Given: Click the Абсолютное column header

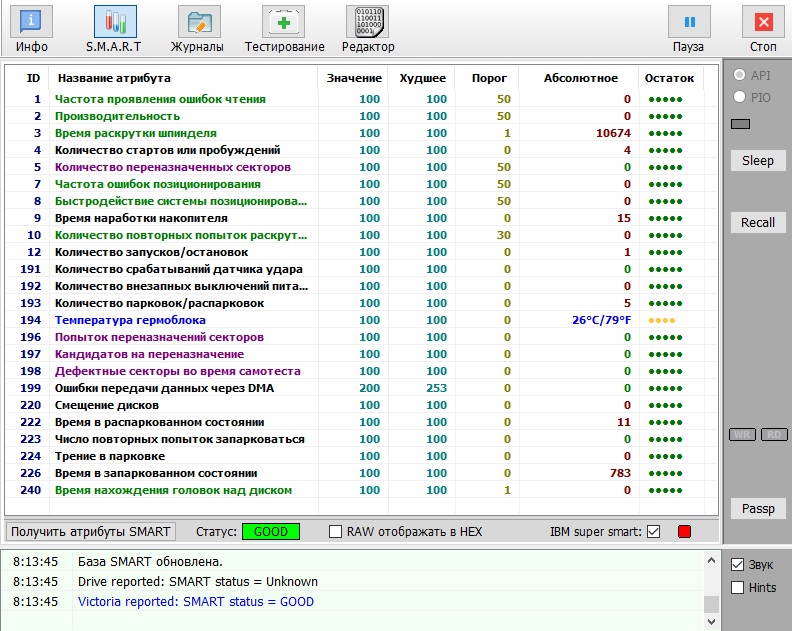Looking at the screenshot, I should coord(581,78).
